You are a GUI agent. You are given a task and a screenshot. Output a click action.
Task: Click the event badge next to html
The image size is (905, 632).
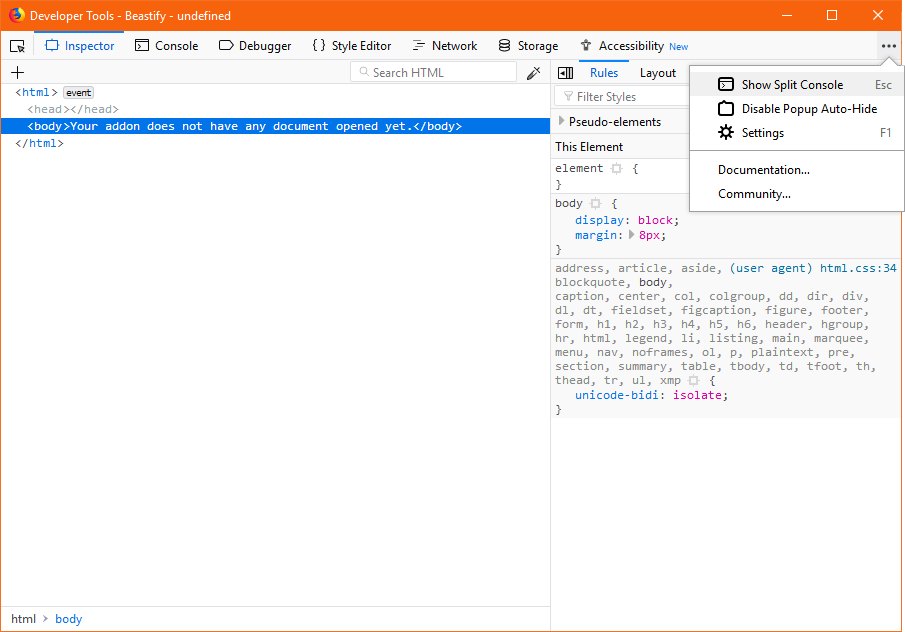click(x=79, y=93)
